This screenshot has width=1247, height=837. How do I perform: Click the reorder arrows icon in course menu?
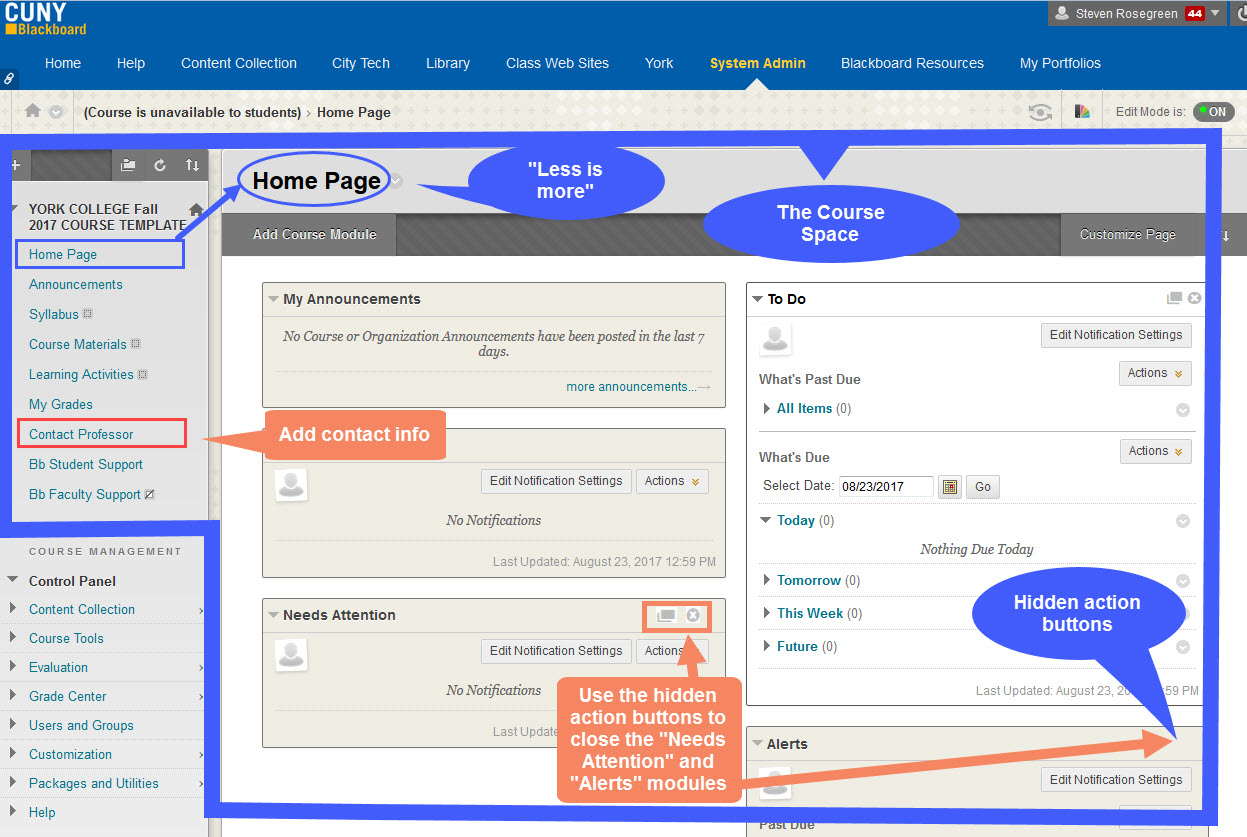coord(192,166)
